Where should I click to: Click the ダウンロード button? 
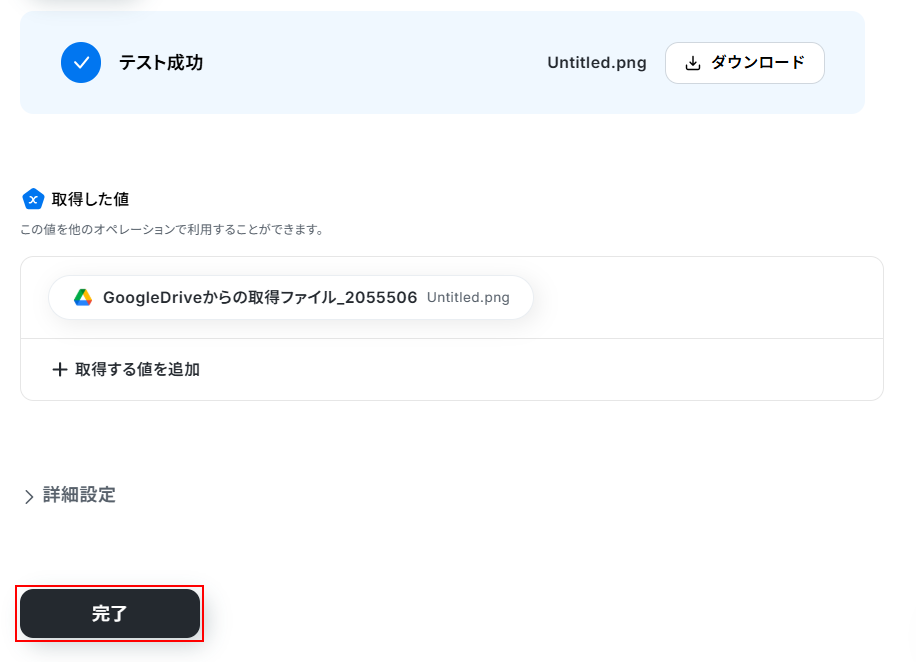tap(745, 63)
